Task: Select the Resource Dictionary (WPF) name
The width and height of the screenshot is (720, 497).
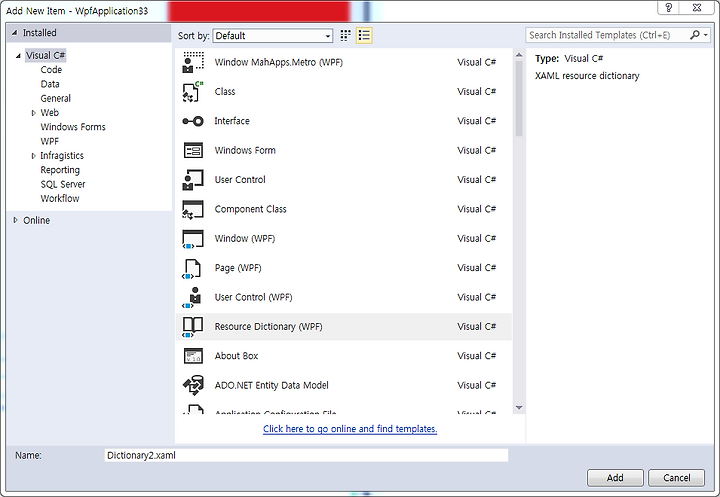Action: [269, 327]
